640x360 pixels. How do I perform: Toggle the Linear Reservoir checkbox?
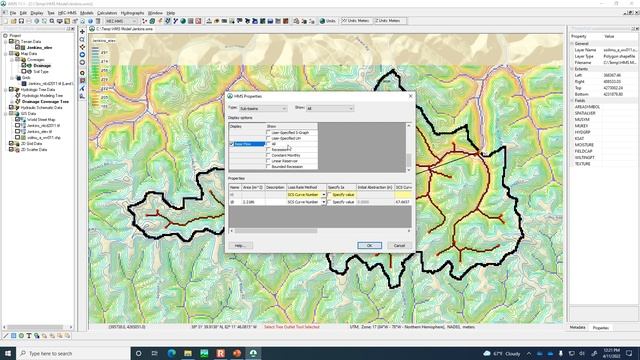point(268,161)
